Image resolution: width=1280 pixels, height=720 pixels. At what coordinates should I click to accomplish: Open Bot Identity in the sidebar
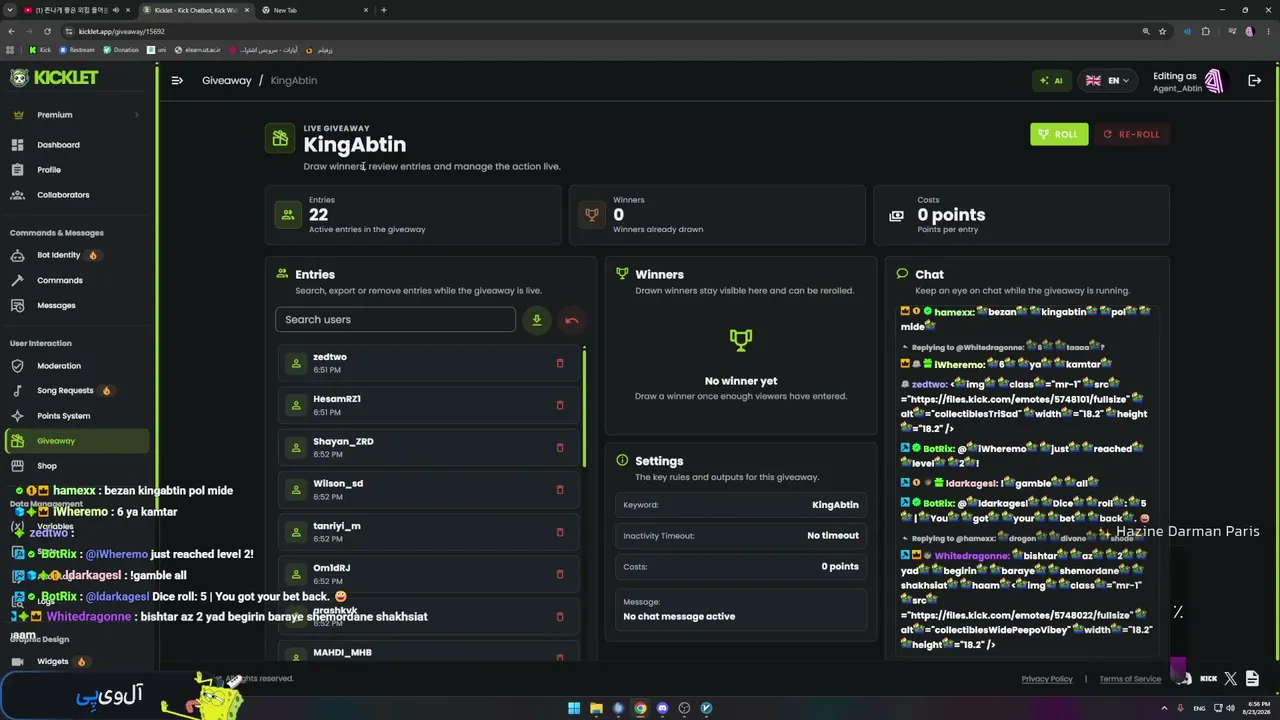pos(58,255)
